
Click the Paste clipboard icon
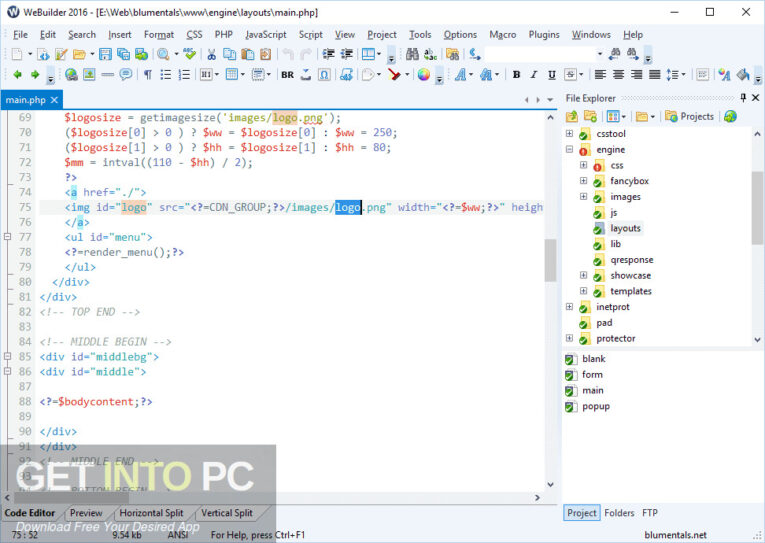point(247,54)
